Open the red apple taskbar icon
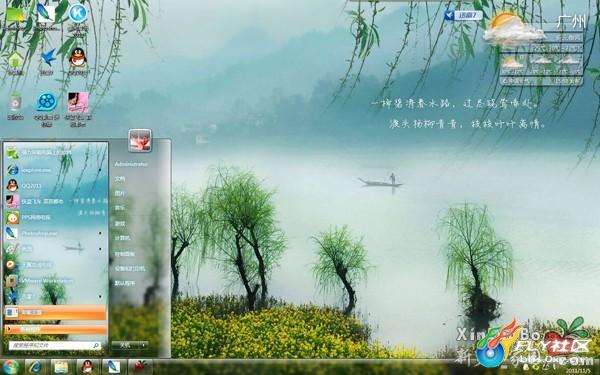Image resolution: width=600 pixels, height=375 pixels. point(140,367)
